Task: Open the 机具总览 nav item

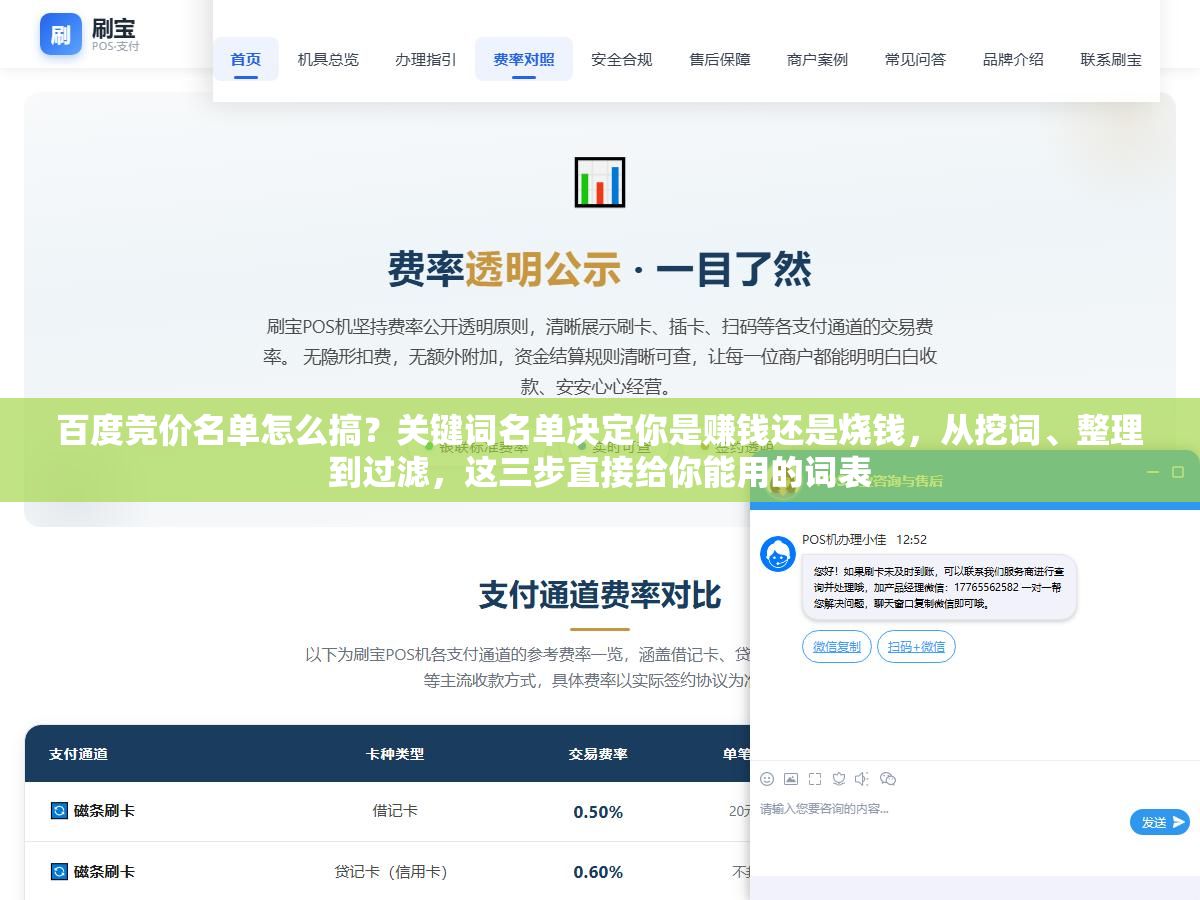Action: tap(328, 59)
